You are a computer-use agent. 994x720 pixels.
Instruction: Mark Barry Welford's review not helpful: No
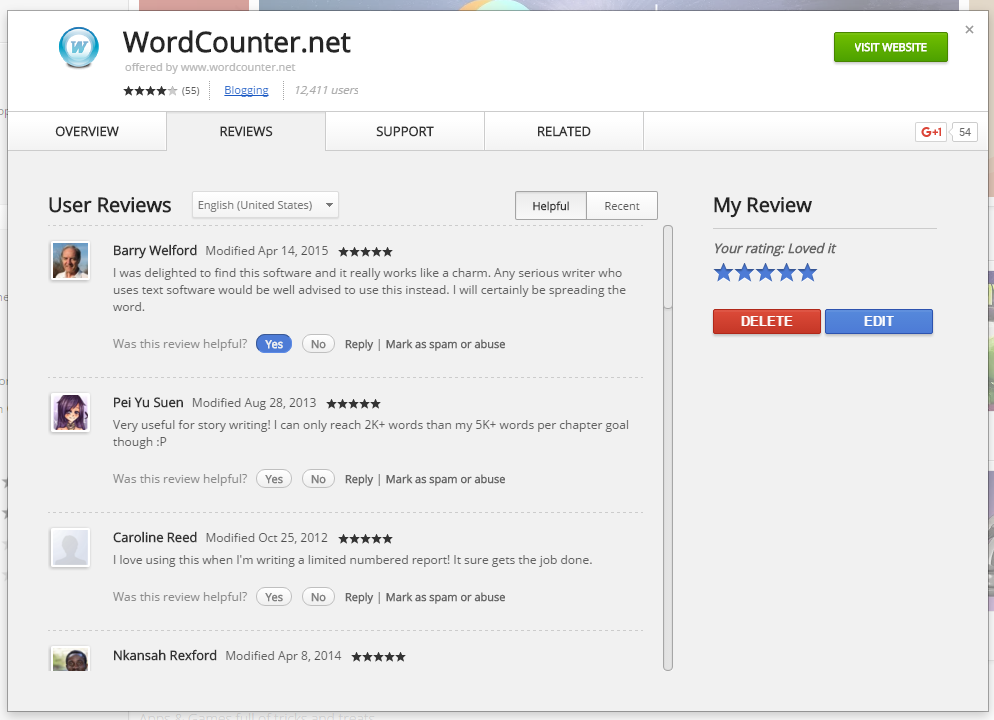point(318,344)
